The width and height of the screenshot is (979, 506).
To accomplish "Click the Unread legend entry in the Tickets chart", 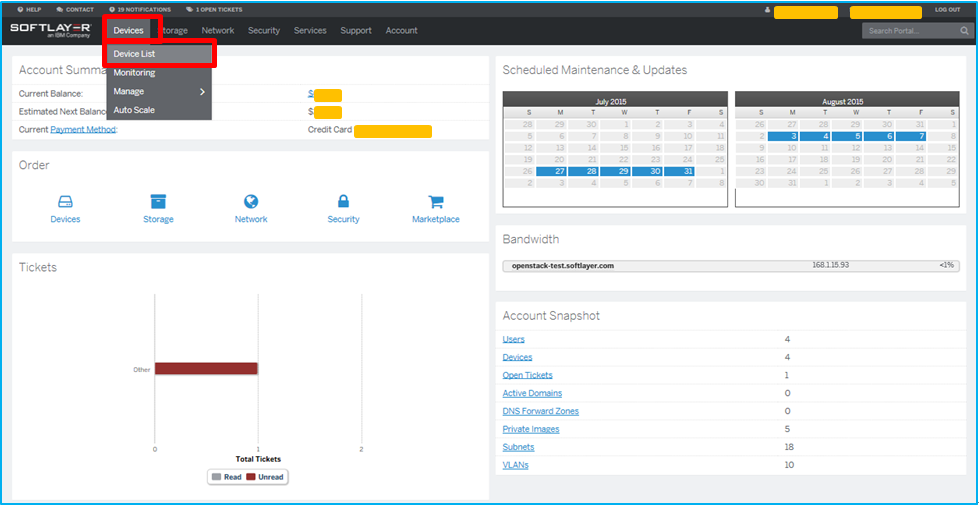I will click(x=265, y=477).
